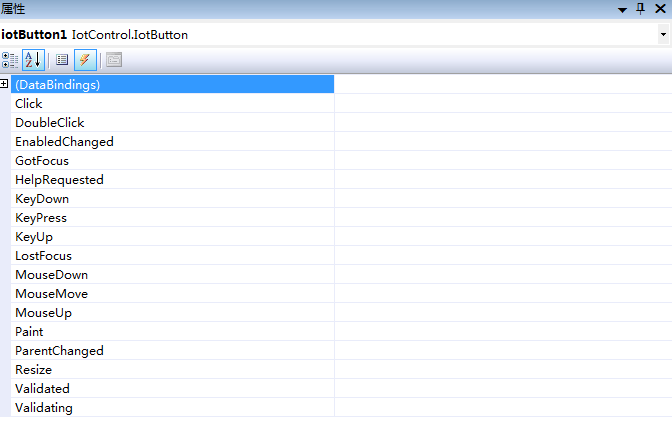Select the Click event row
The image size is (672, 423).
[172, 104]
